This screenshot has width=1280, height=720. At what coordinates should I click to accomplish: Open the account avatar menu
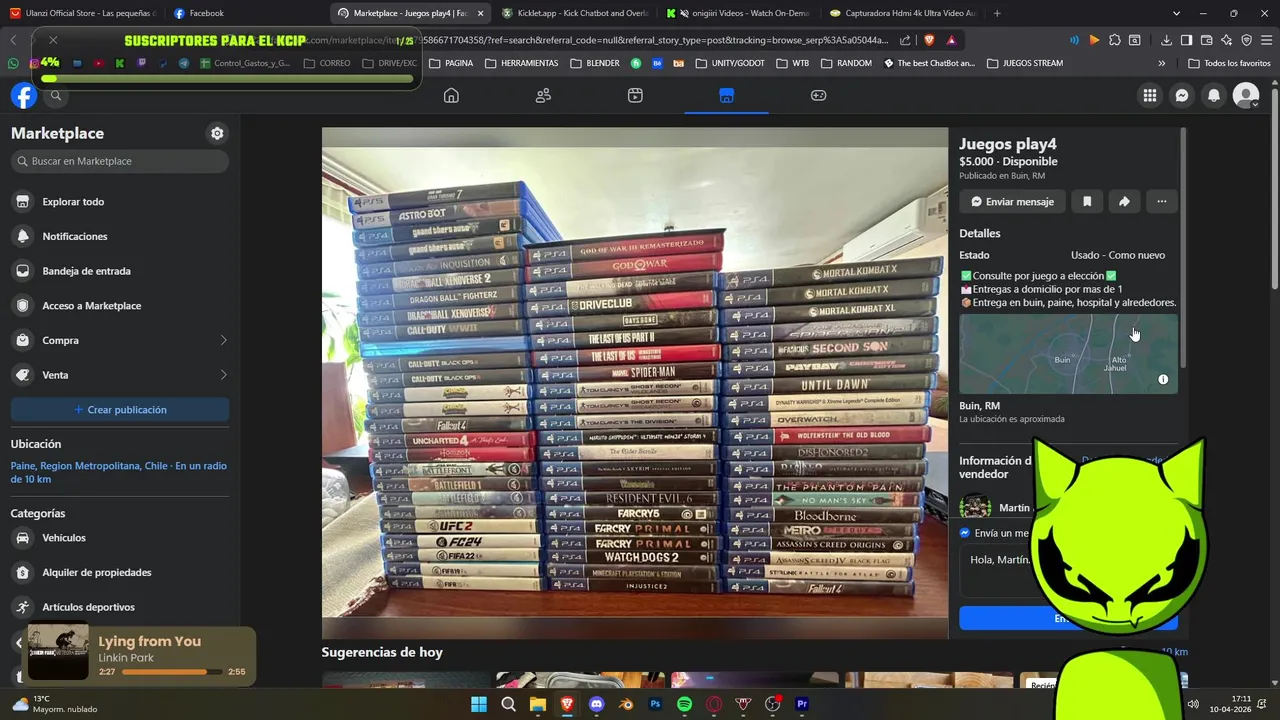[x=1246, y=95]
